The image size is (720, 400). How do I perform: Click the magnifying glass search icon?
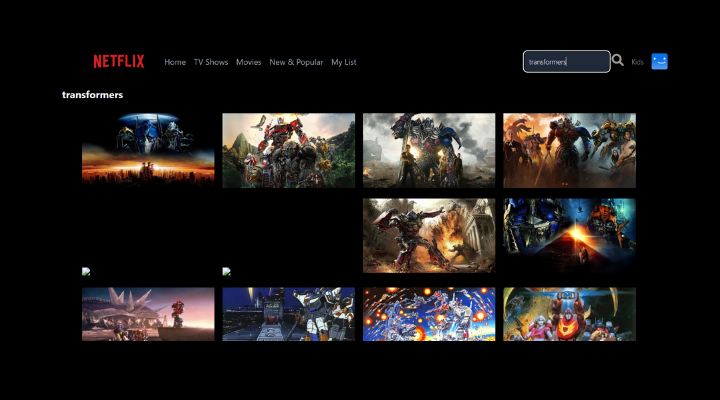click(618, 61)
